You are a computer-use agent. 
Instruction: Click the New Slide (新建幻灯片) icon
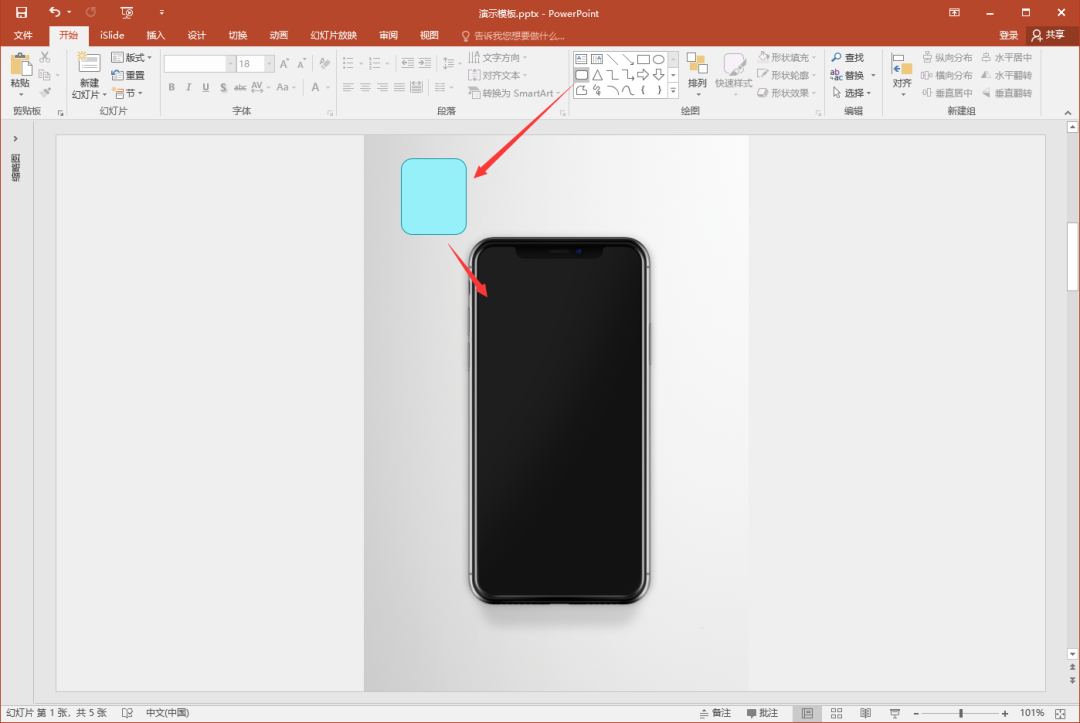click(89, 63)
